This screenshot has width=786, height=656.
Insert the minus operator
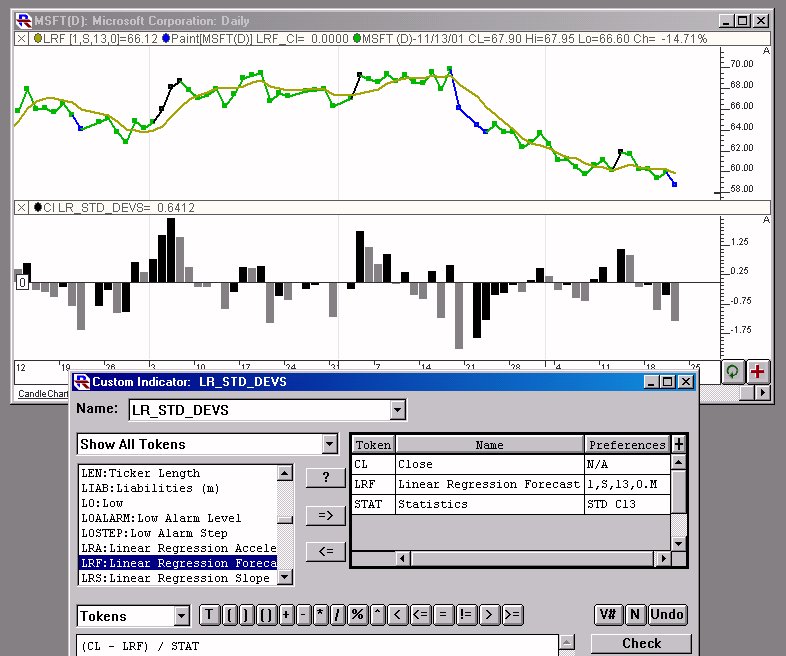(x=303, y=615)
